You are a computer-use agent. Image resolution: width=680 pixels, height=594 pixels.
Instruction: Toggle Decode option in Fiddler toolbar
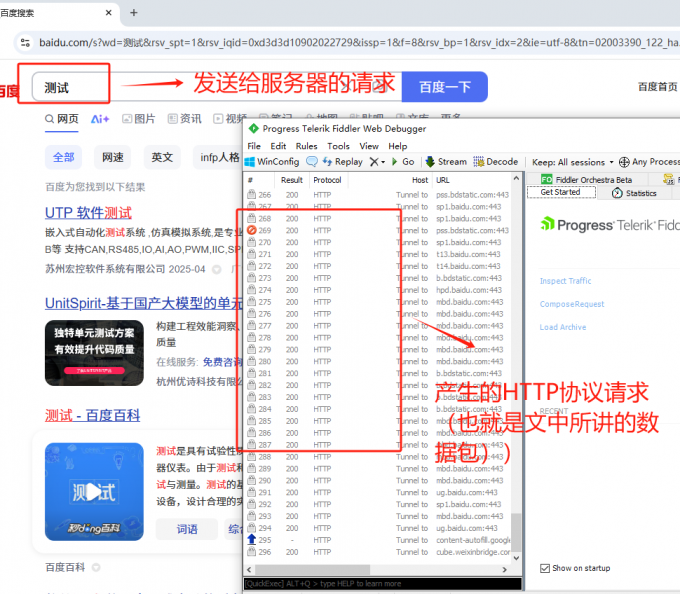(x=496, y=162)
